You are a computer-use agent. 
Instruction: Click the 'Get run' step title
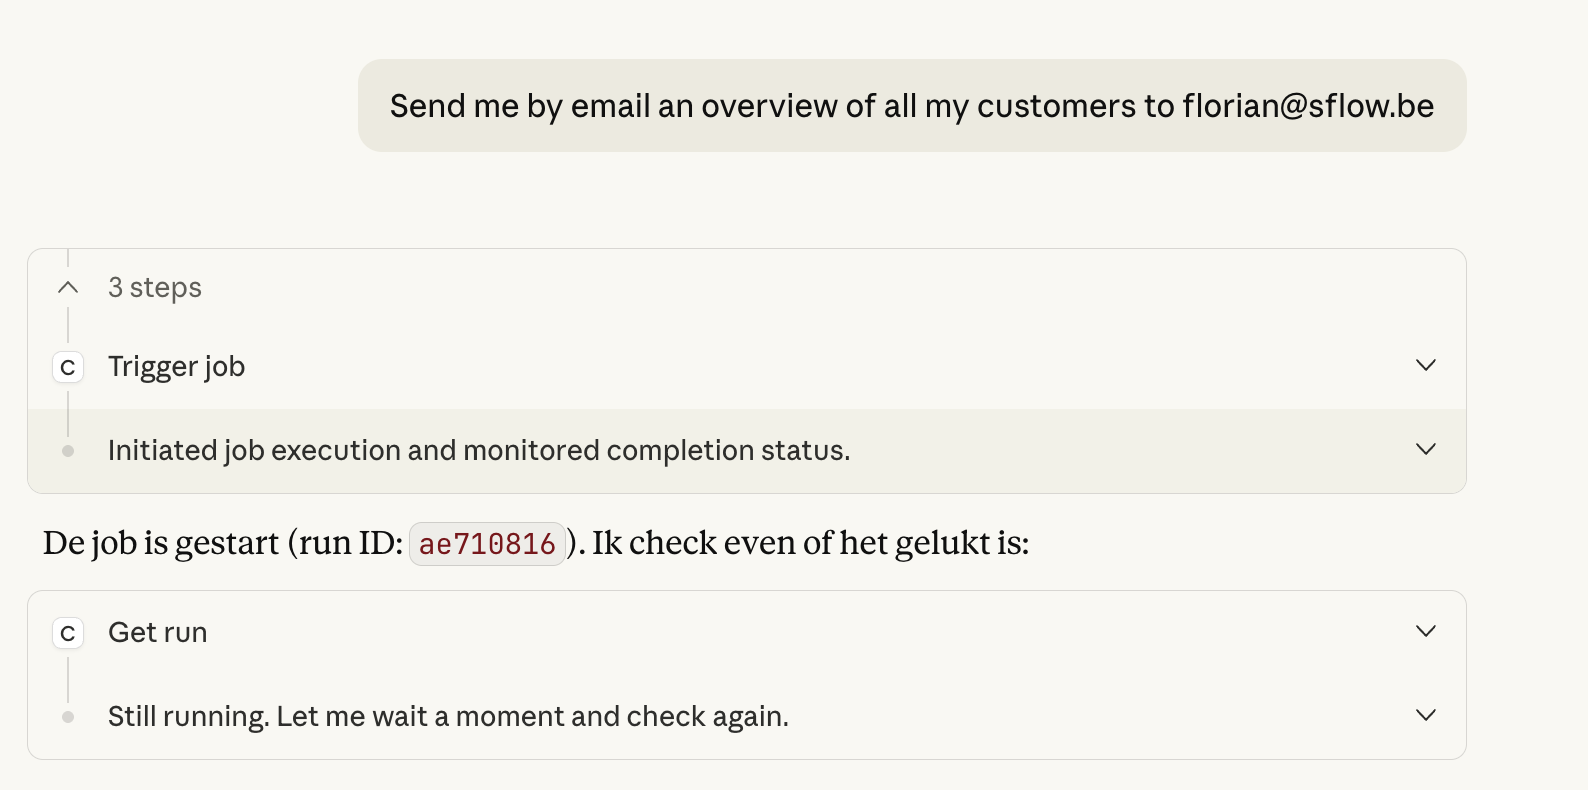pyautogui.click(x=157, y=632)
